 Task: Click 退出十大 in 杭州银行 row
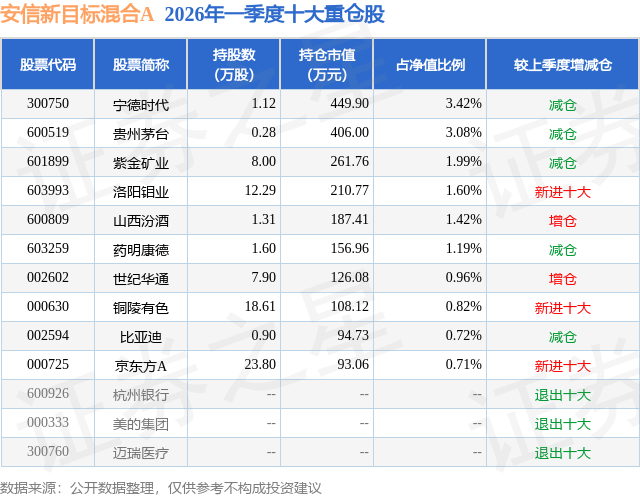click(x=563, y=395)
